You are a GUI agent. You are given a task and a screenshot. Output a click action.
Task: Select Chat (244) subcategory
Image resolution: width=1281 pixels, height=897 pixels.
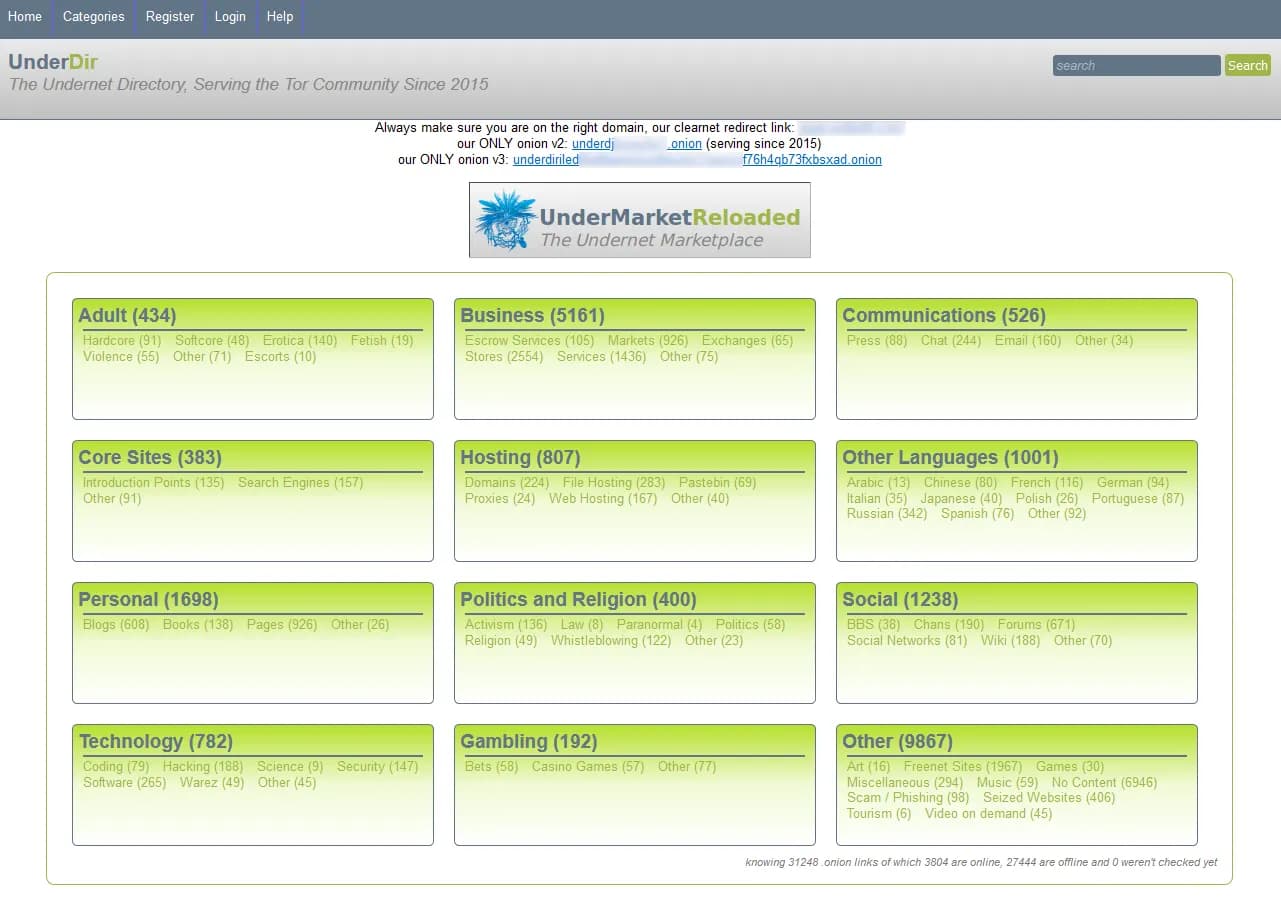pyautogui.click(x=951, y=341)
